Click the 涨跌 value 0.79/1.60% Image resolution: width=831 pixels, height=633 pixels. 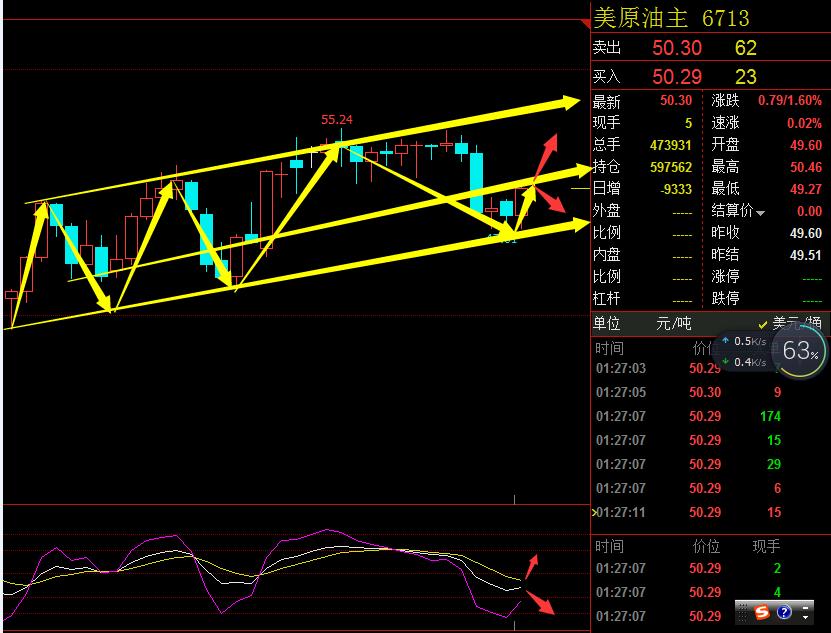(789, 101)
